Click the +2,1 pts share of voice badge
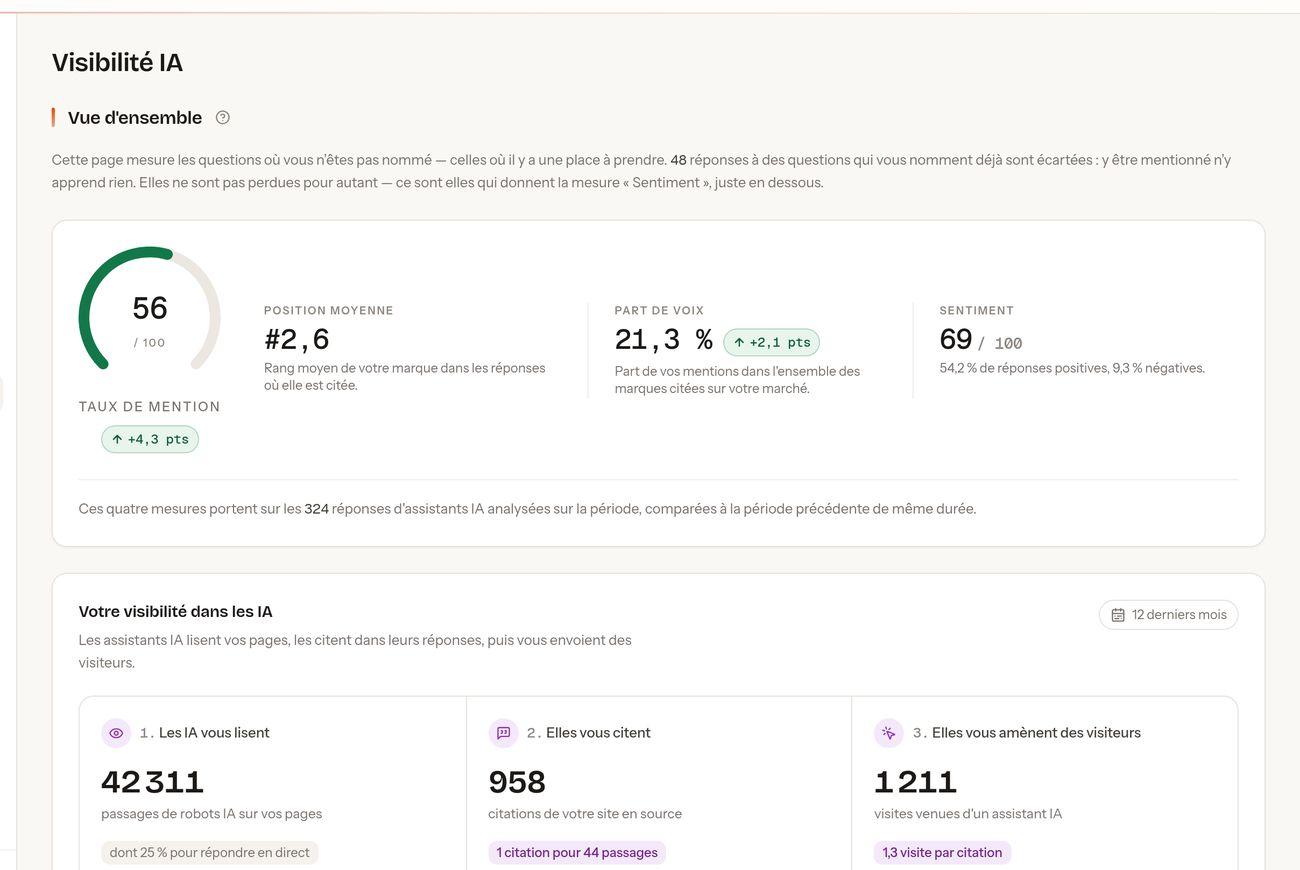The image size is (1300, 870). point(771,342)
